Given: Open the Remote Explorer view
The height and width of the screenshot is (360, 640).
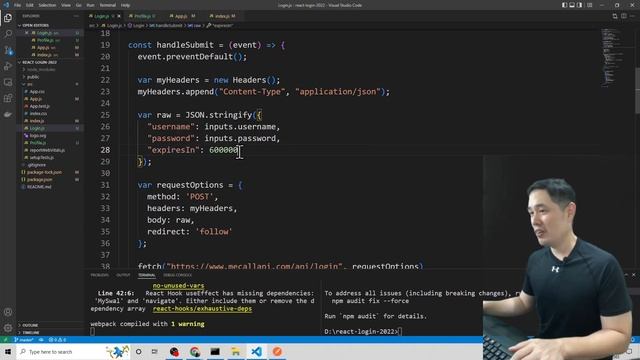Looking at the screenshot, I should tap(8, 82).
